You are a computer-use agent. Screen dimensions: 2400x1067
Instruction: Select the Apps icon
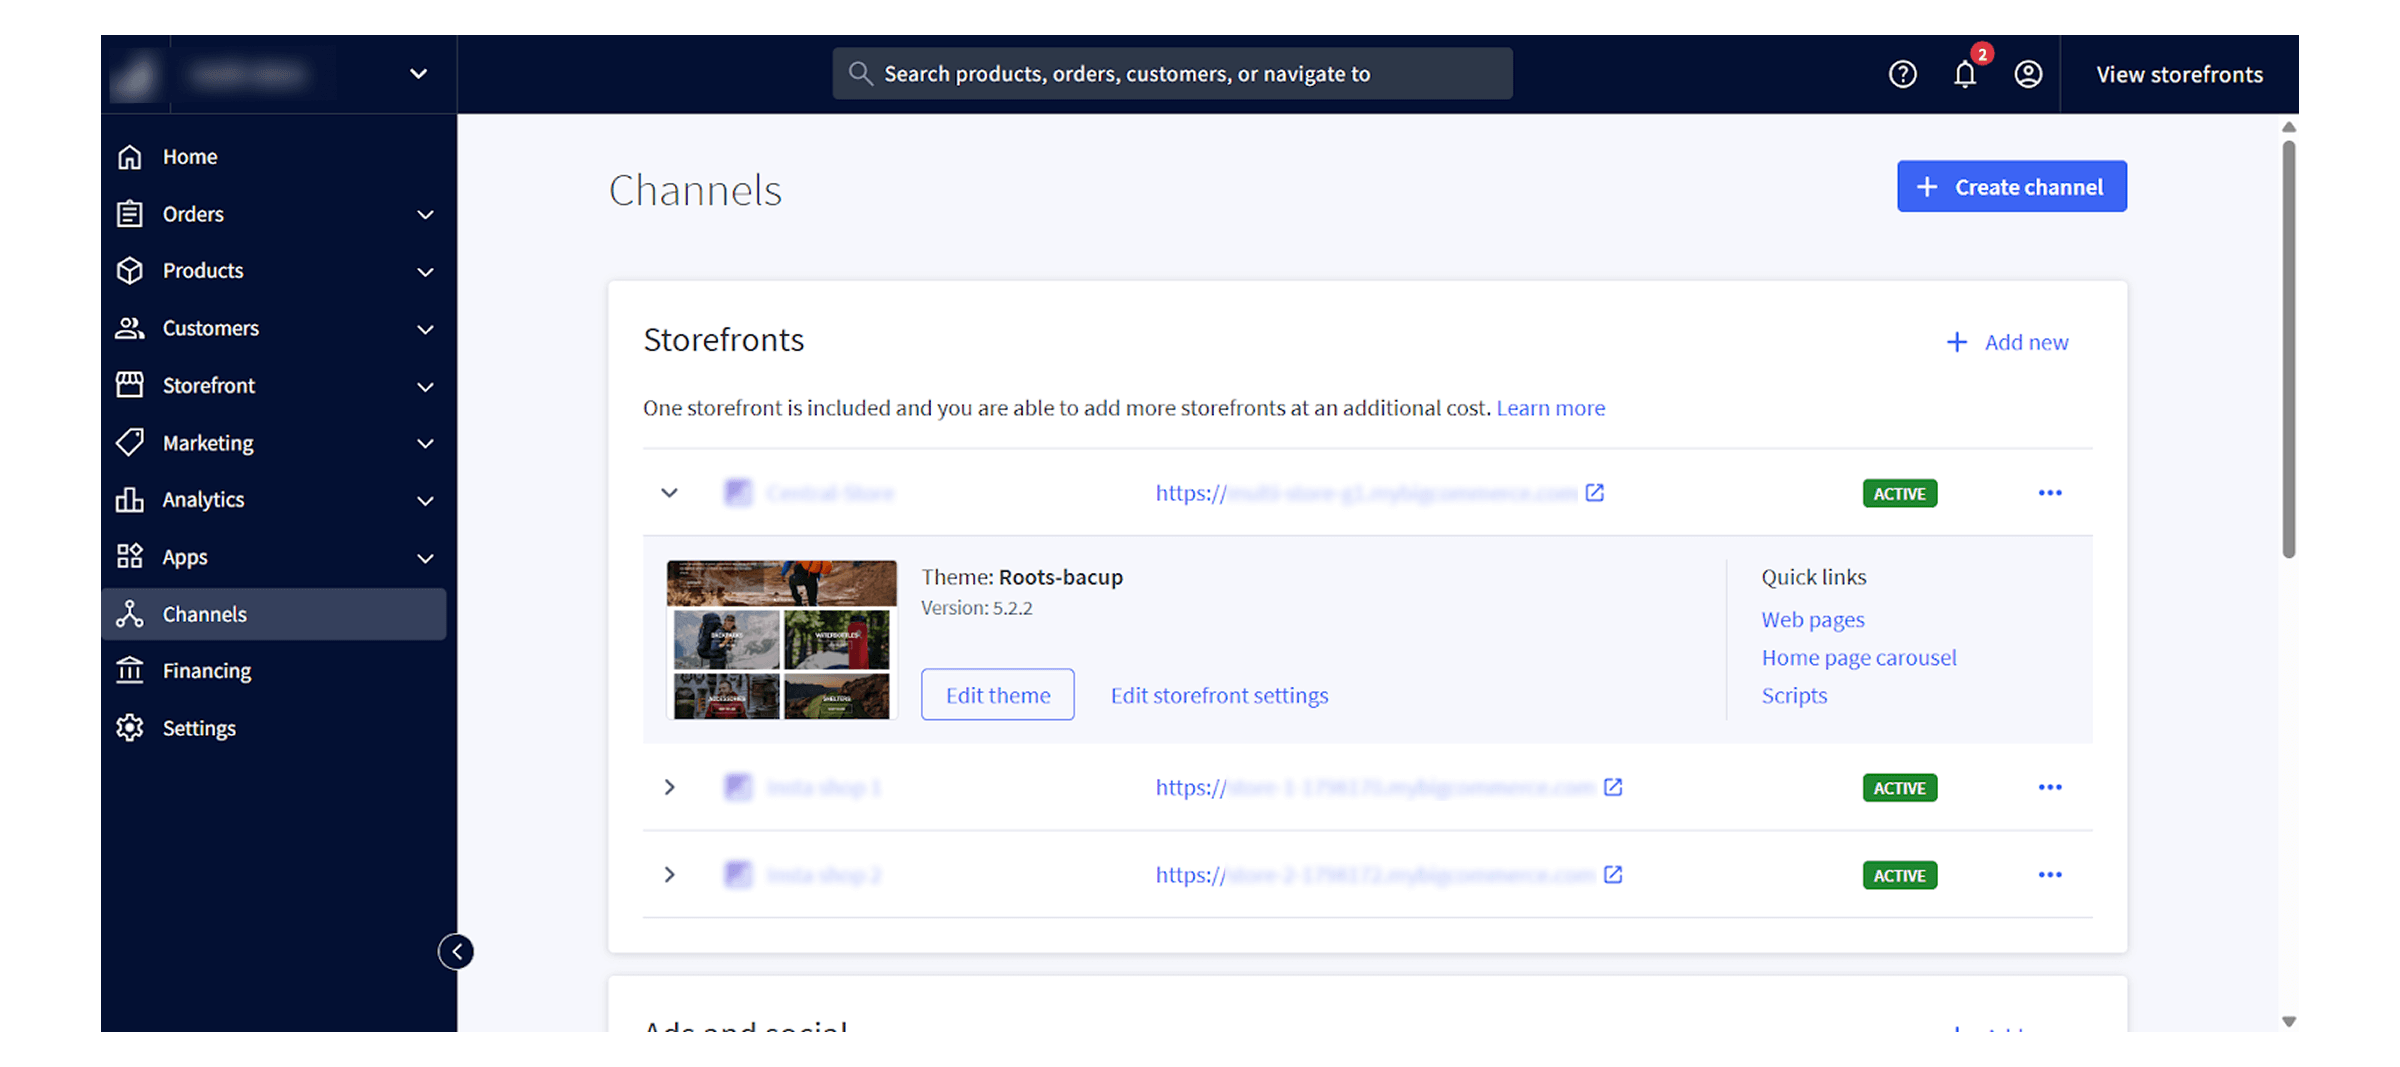(x=130, y=556)
